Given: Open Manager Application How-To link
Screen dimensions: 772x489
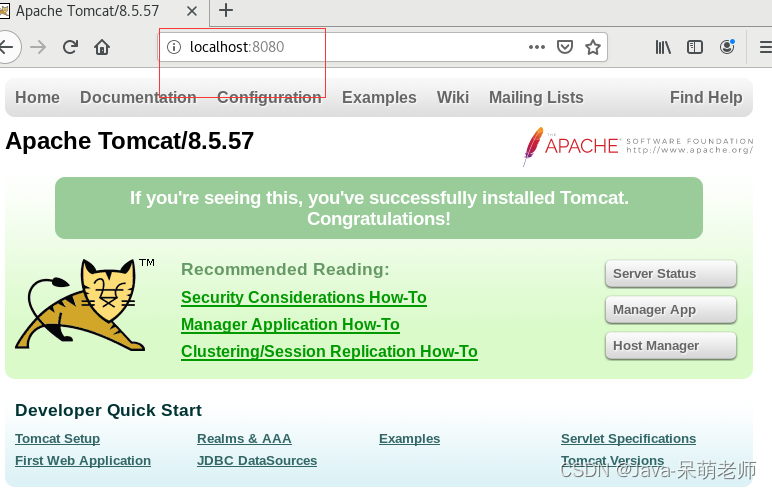Looking at the screenshot, I should (x=290, y=325).
